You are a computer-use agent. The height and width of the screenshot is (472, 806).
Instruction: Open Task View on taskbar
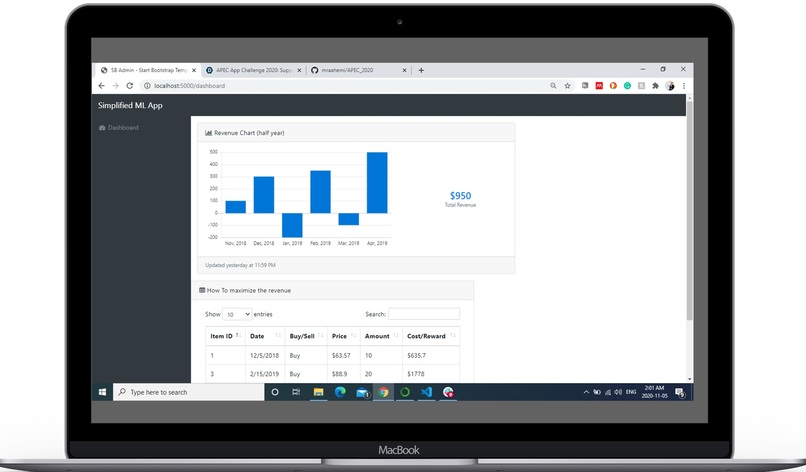click(296, 392)
